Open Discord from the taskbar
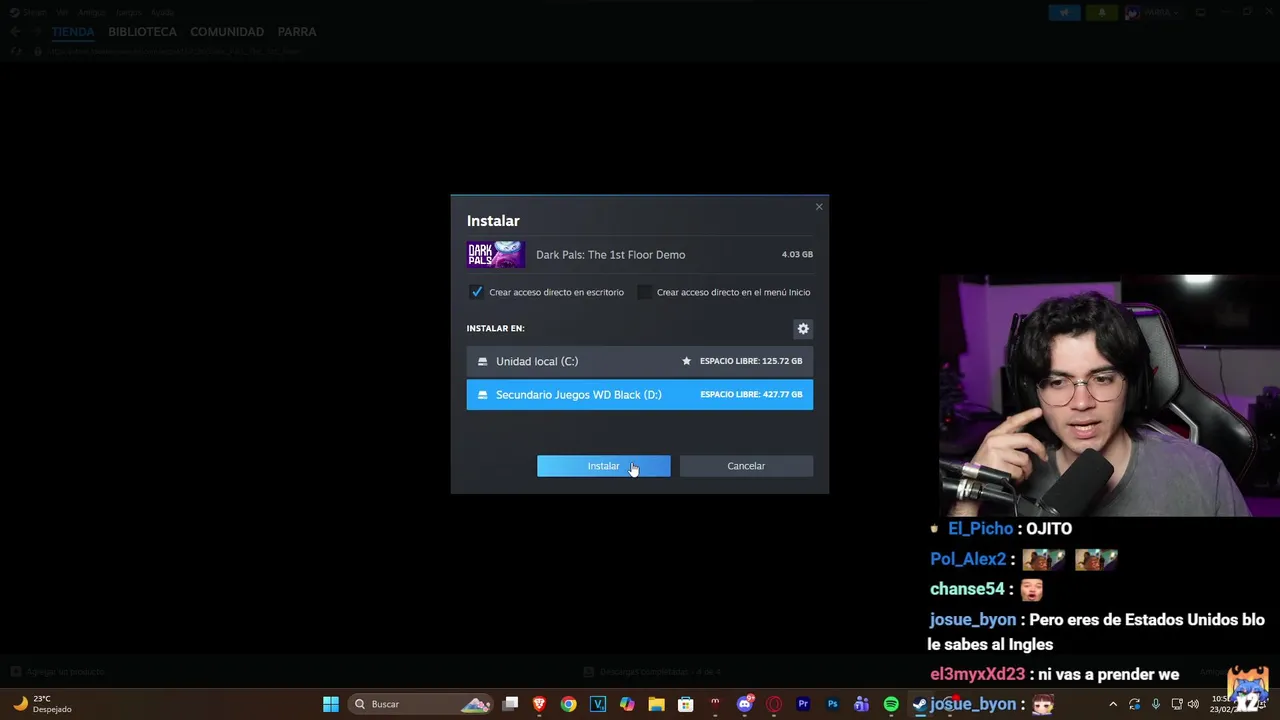The width and height of the screenshot is (1280, 720). click(744, 704)
